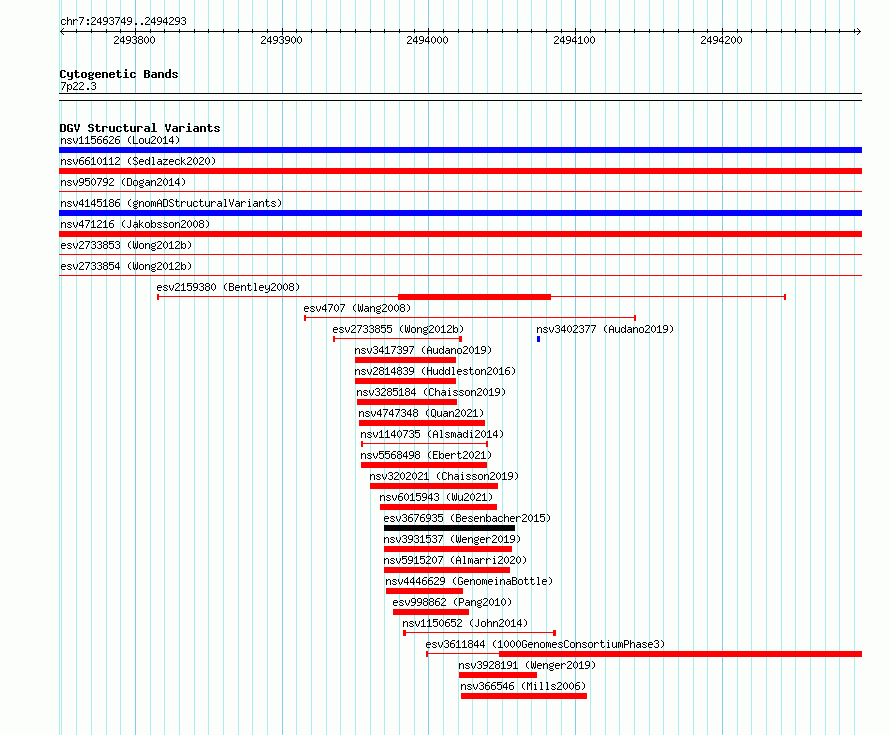Click the nsv3931537 (Wenger2019) variant label
The image size is (890, 735).
tap(452, 539)
